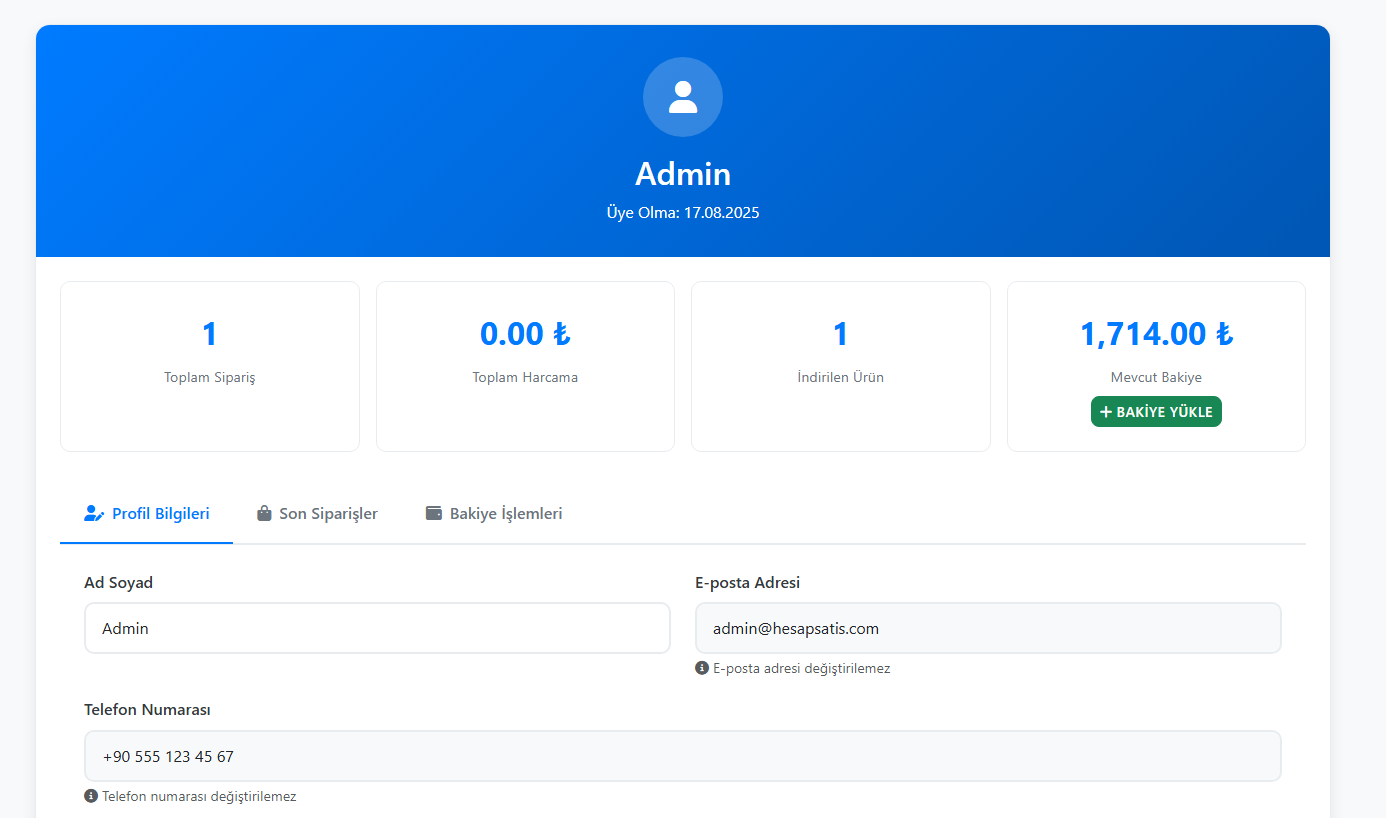
Task: Click the wallet icon beside Bakiye İşlemleri
Action: 434,514
